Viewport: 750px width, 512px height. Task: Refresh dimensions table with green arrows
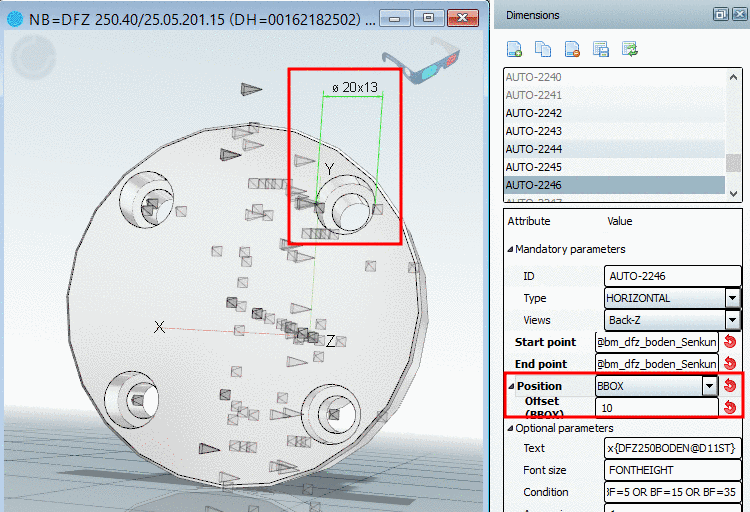click(x=630, y=49)
